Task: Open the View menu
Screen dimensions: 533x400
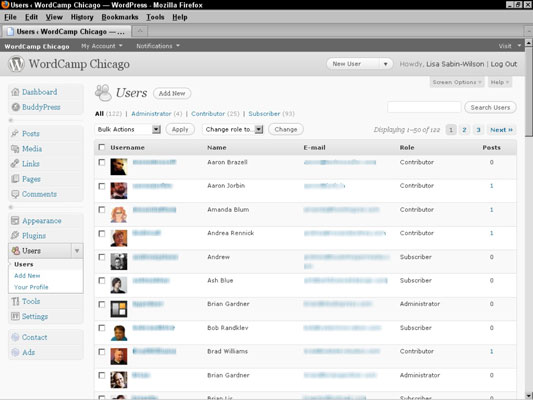Action: pyautogui.click(x=54, y=17)
